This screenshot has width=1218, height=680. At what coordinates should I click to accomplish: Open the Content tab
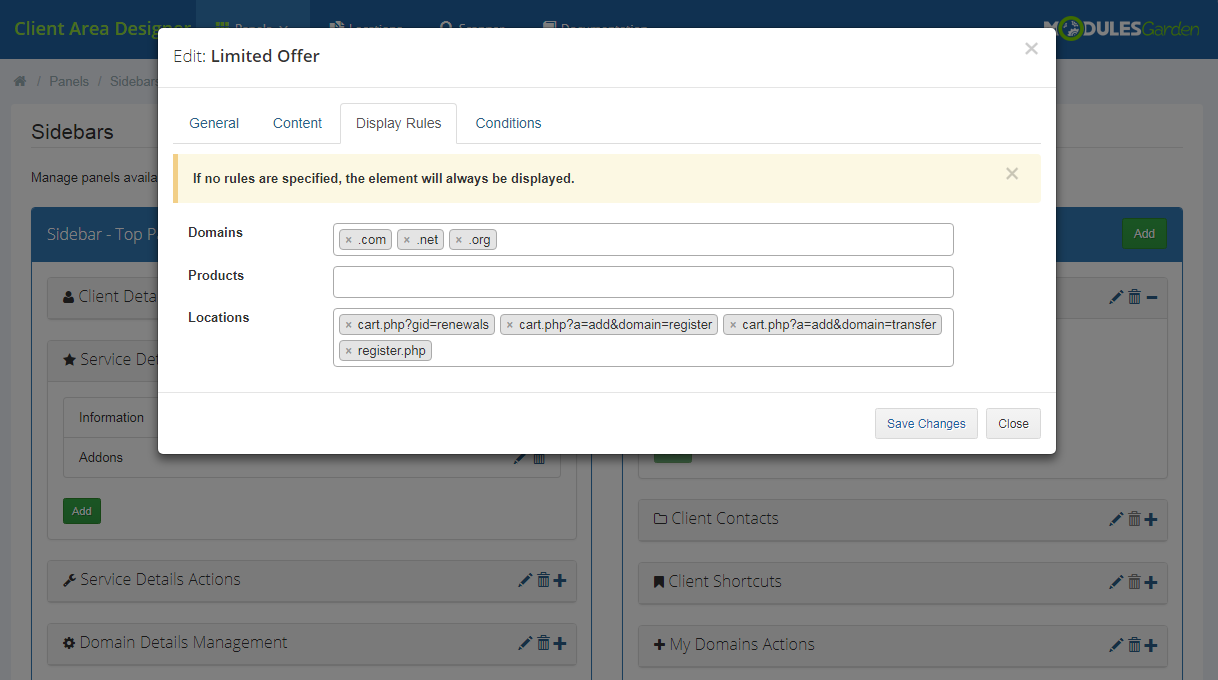(x=297, y=123)
